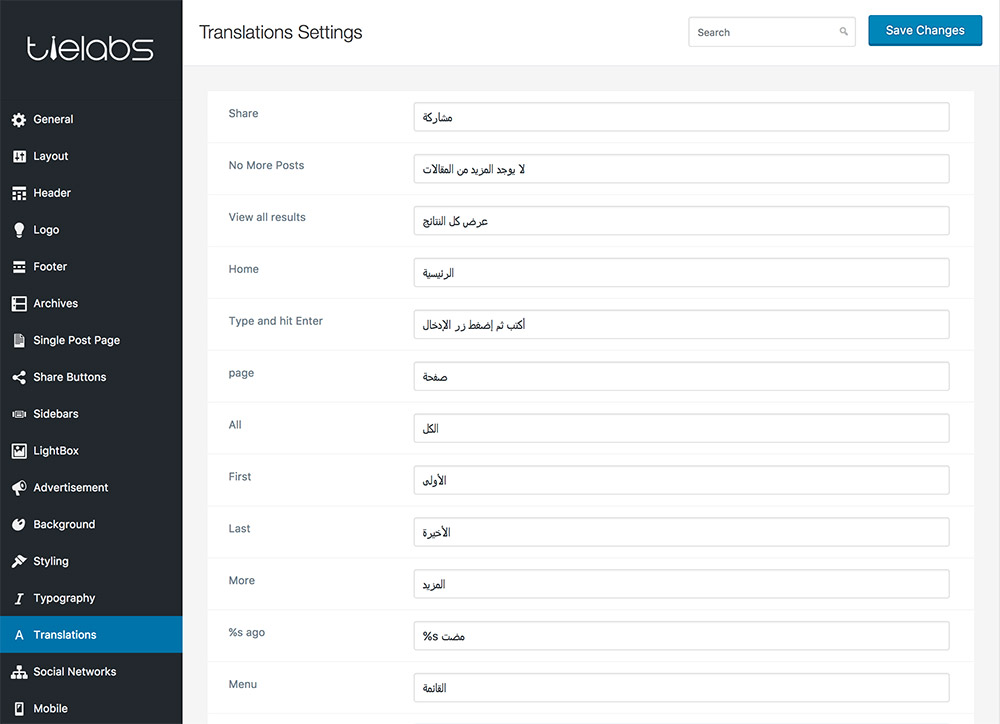Click the Logo lightbulb icon
This screenshot has width=1000, height=724.
(19, 230)
